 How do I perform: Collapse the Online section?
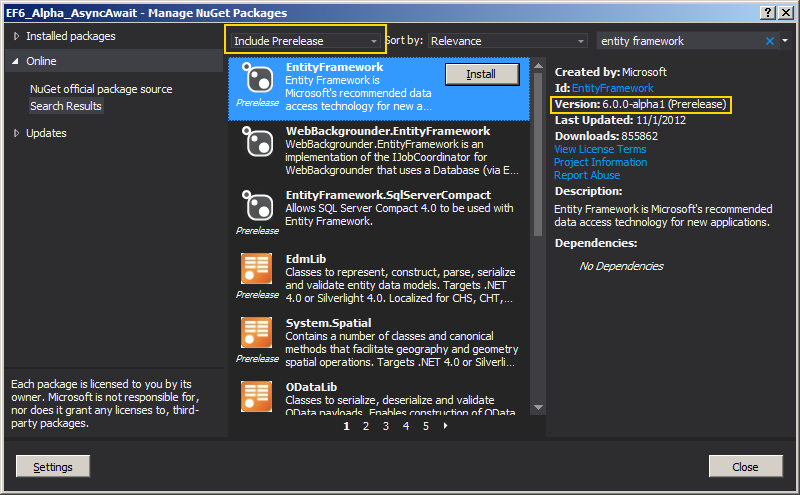[x=17, y=61]
